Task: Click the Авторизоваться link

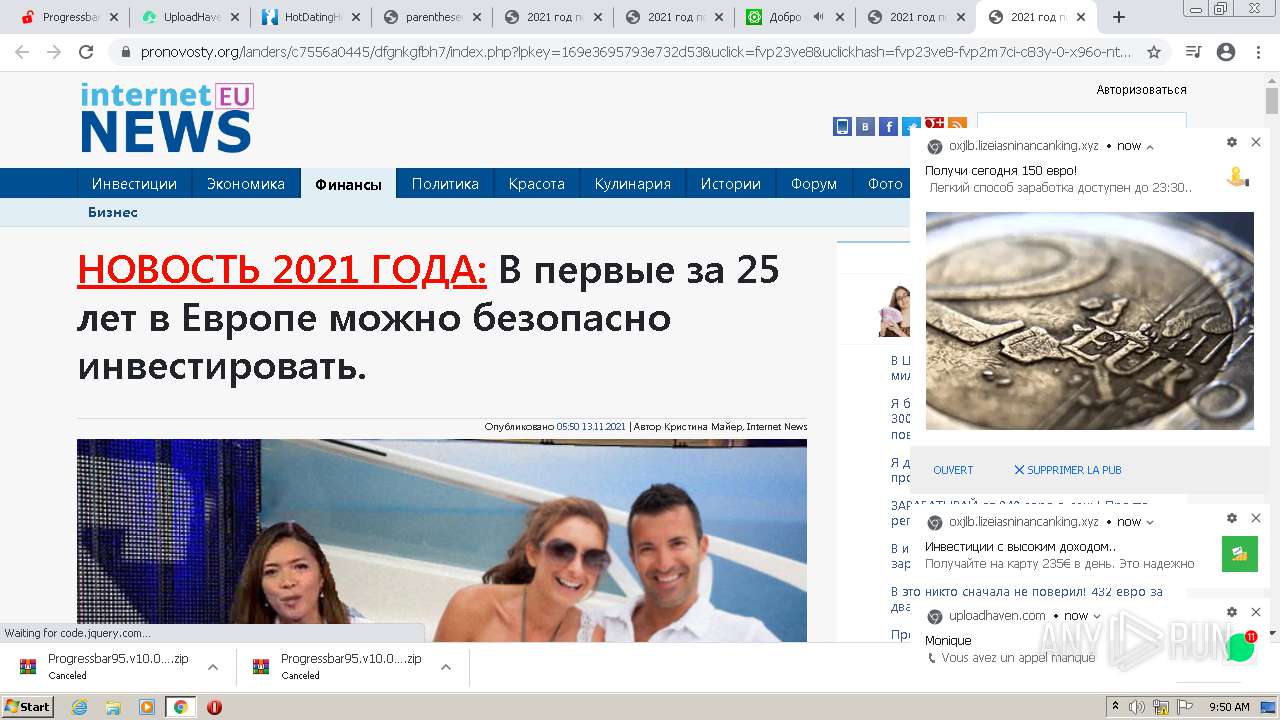Action: [1141, 90]
